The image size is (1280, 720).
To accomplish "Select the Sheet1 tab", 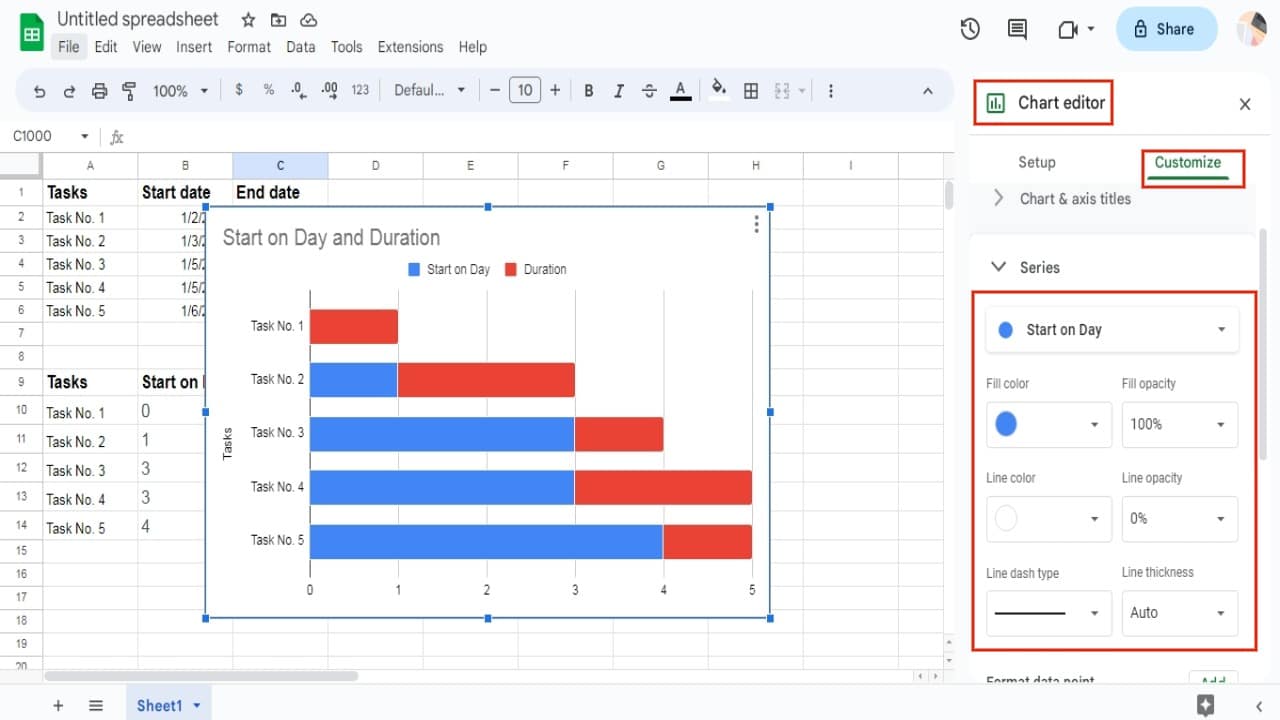I will click(160, 705).
